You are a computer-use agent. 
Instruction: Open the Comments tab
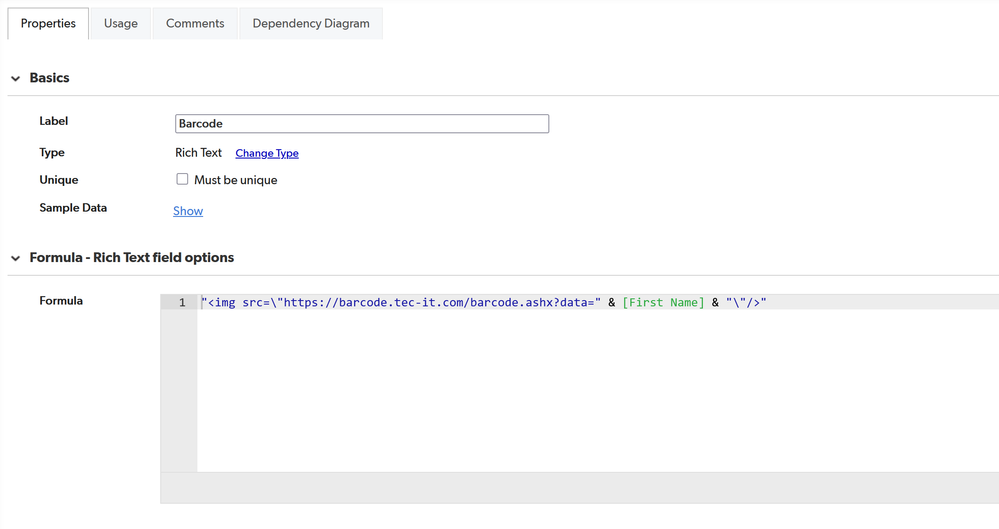tap(195, 24)
